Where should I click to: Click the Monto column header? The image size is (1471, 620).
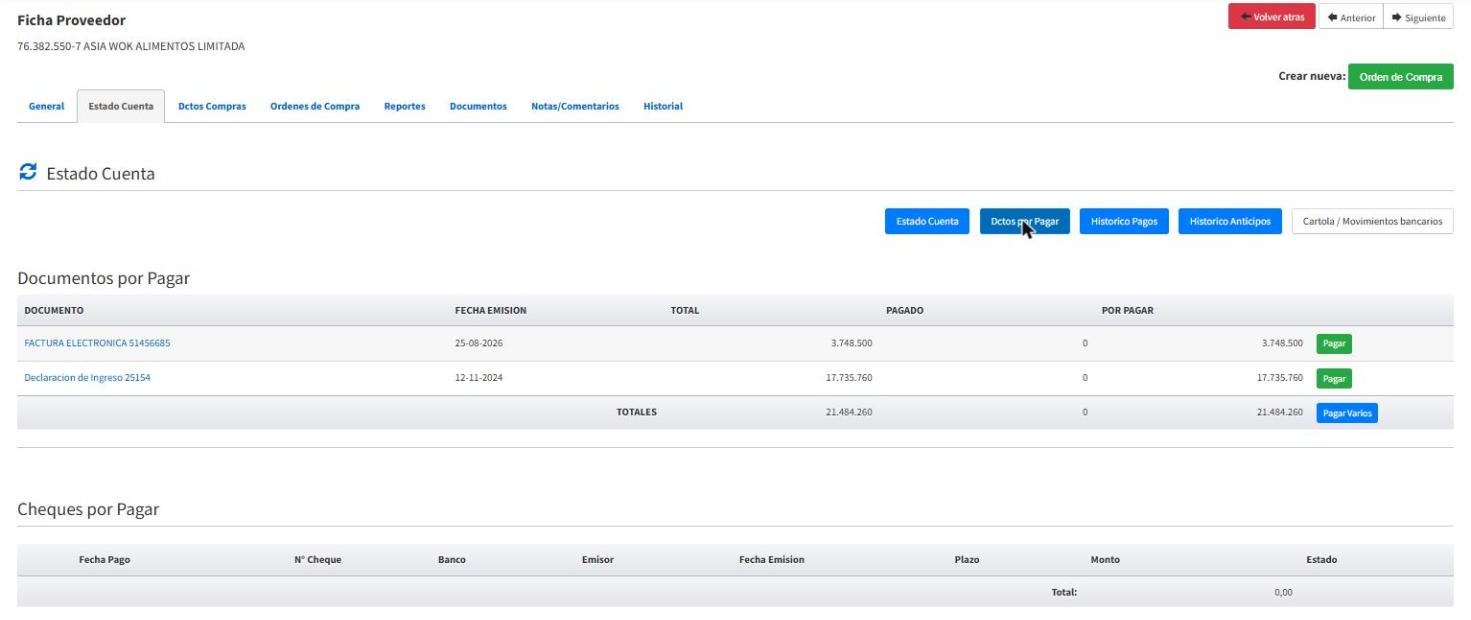click(x=1105, y=560)
